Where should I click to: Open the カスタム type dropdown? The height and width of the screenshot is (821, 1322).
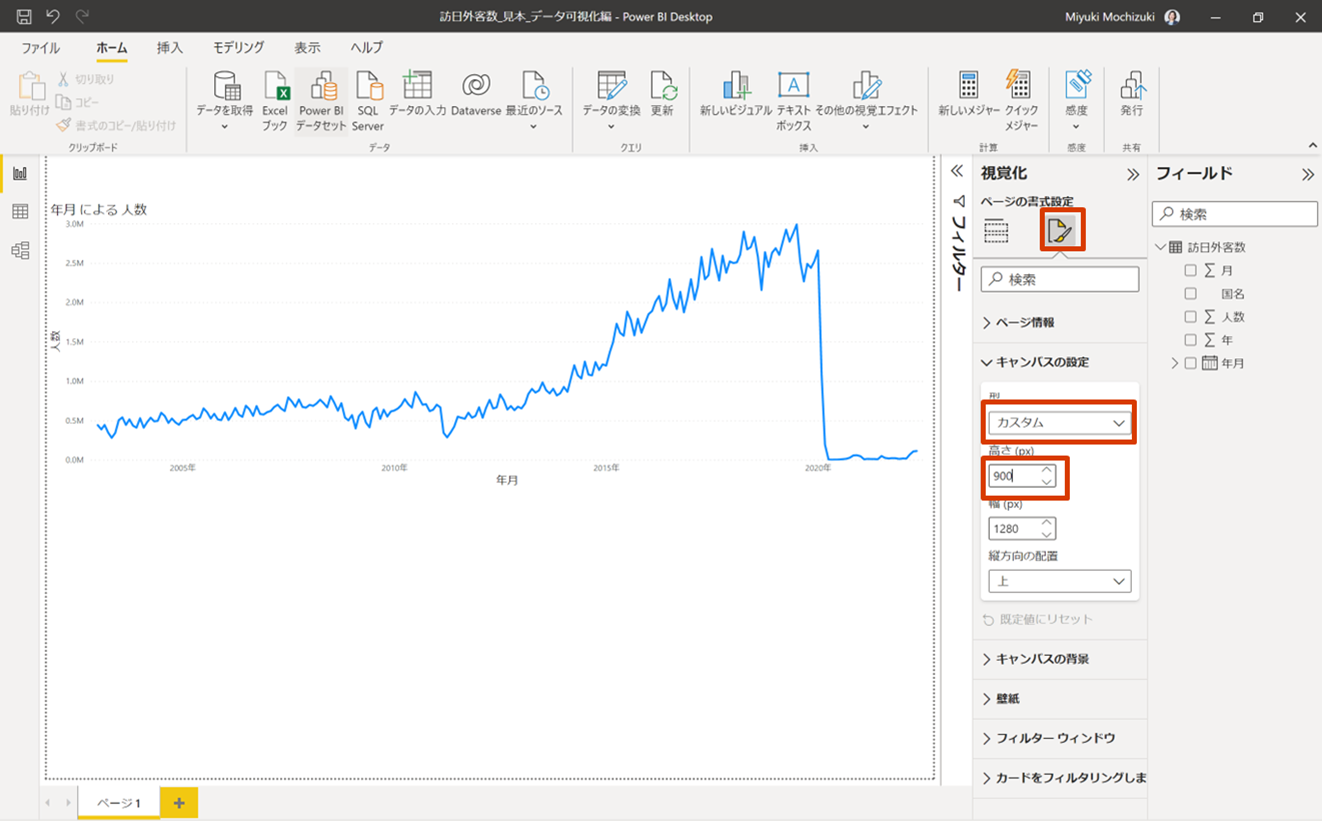pos(1059,423)
